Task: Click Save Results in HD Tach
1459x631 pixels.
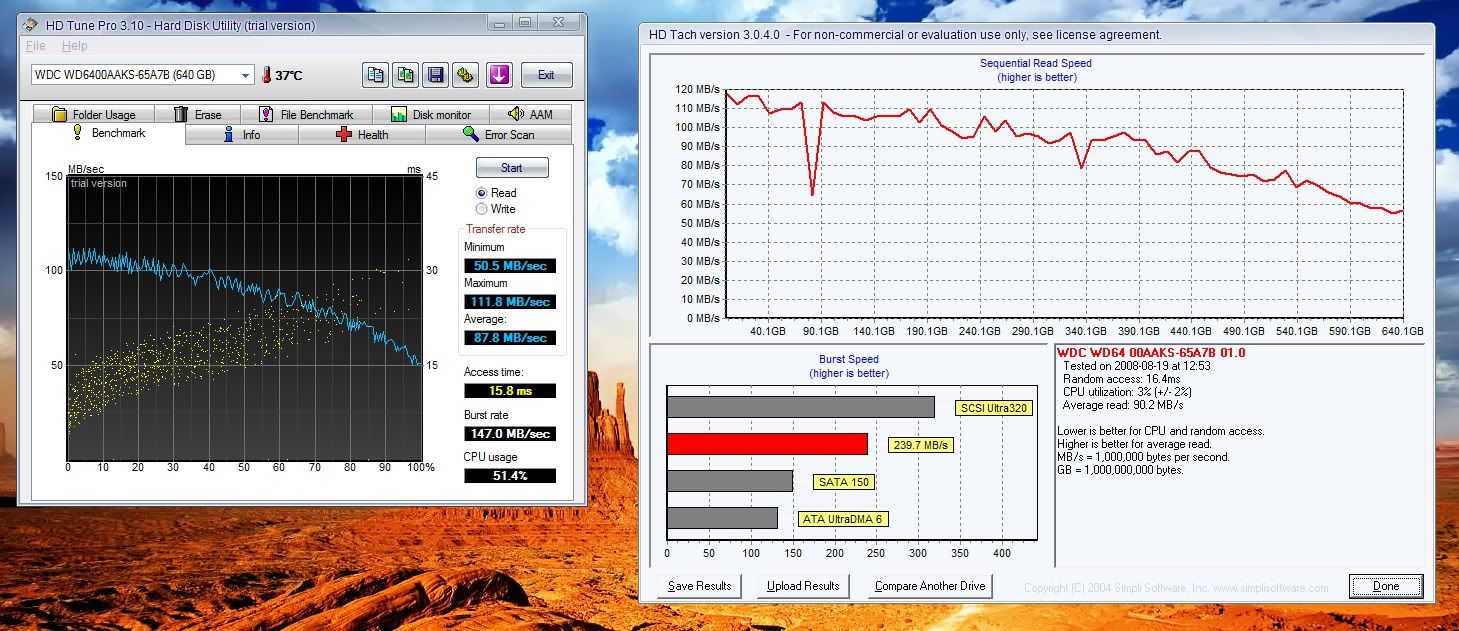Action: (700, 586)
